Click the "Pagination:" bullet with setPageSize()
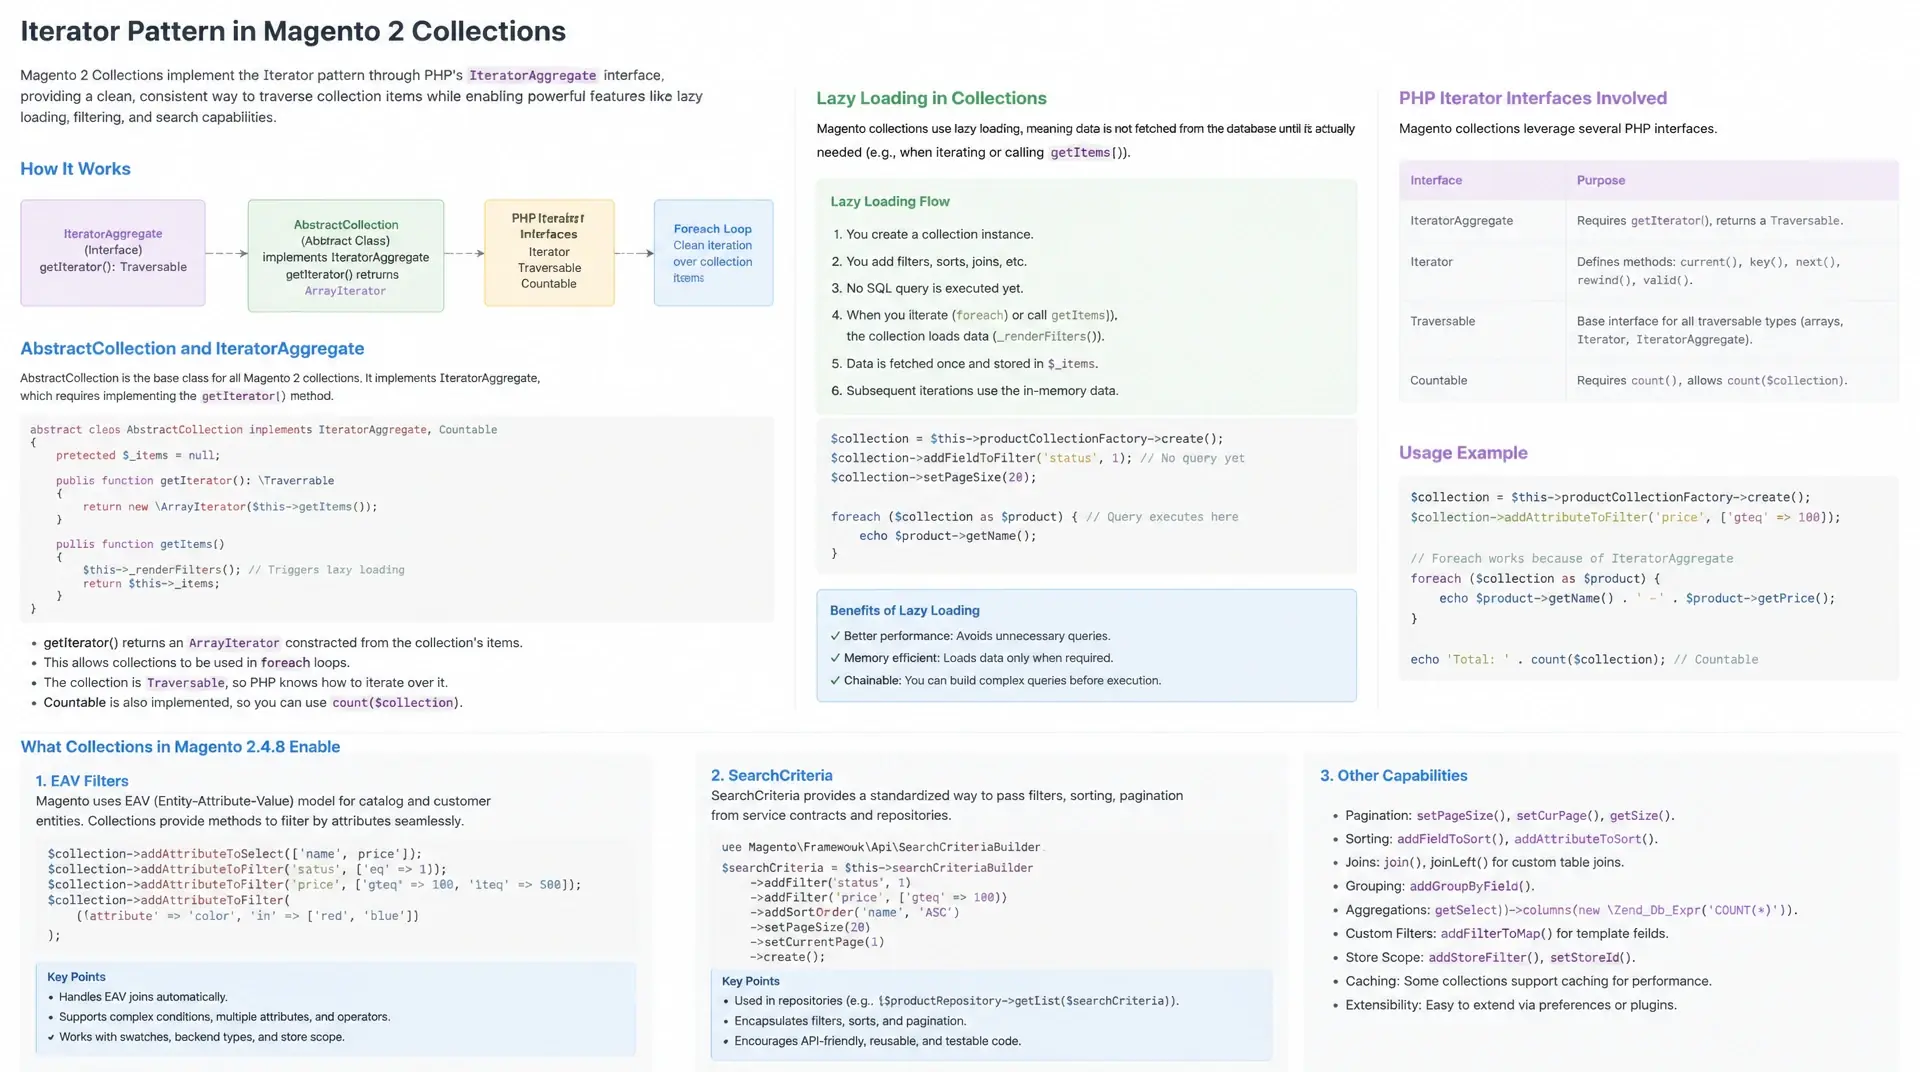Viewport: 1920px width, 1072px height. point(1509,815)
